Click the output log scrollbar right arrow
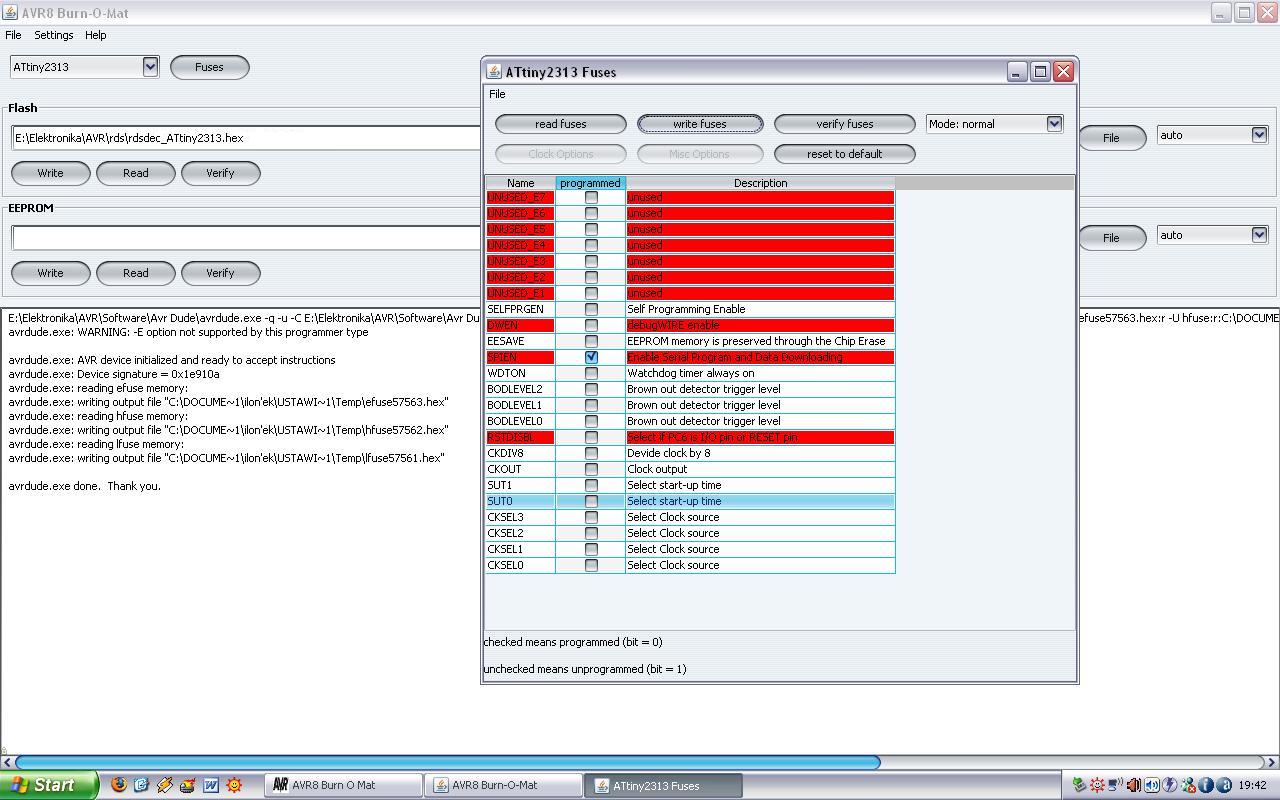 click(x=1272, y=762)
